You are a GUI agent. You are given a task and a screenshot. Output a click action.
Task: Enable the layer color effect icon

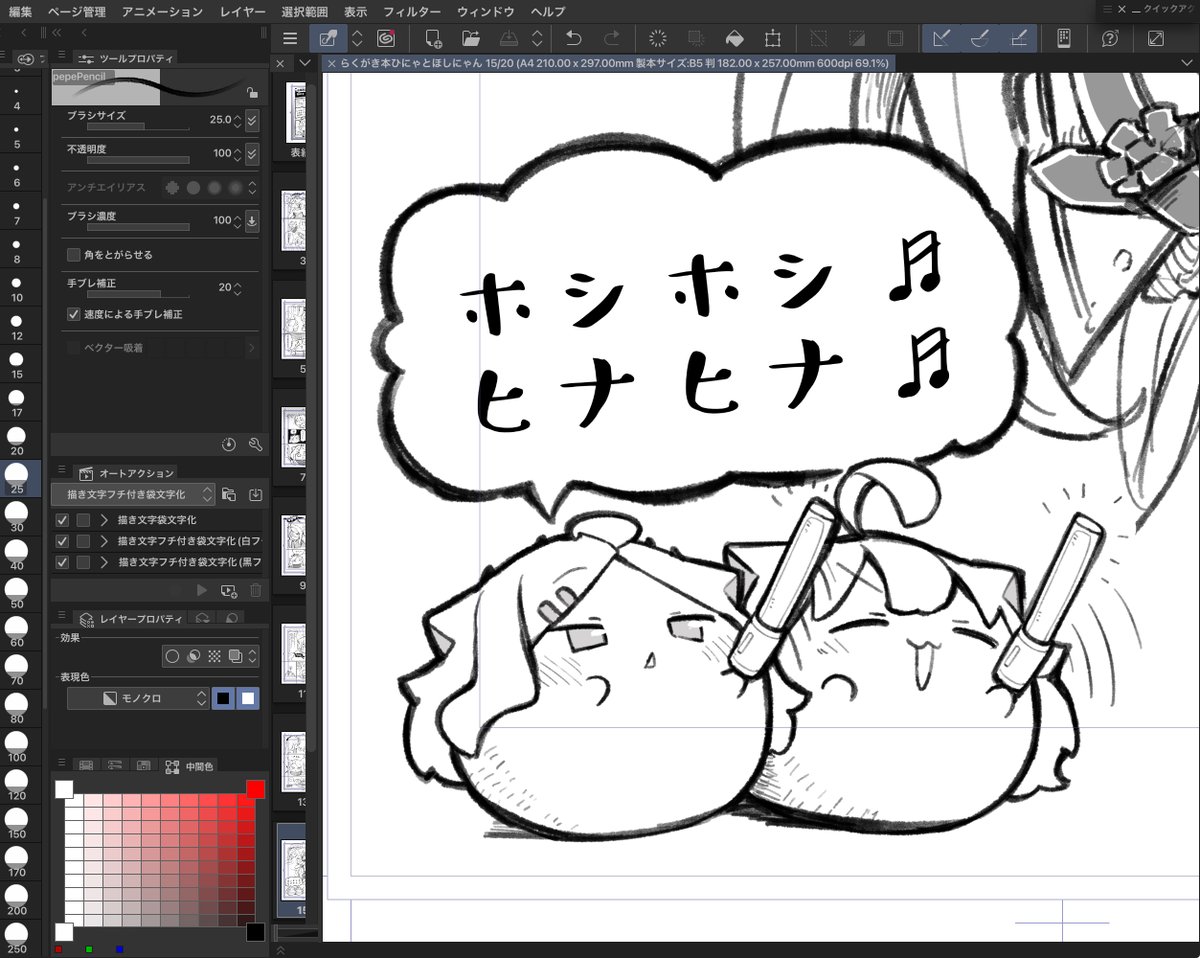point(235,657)
